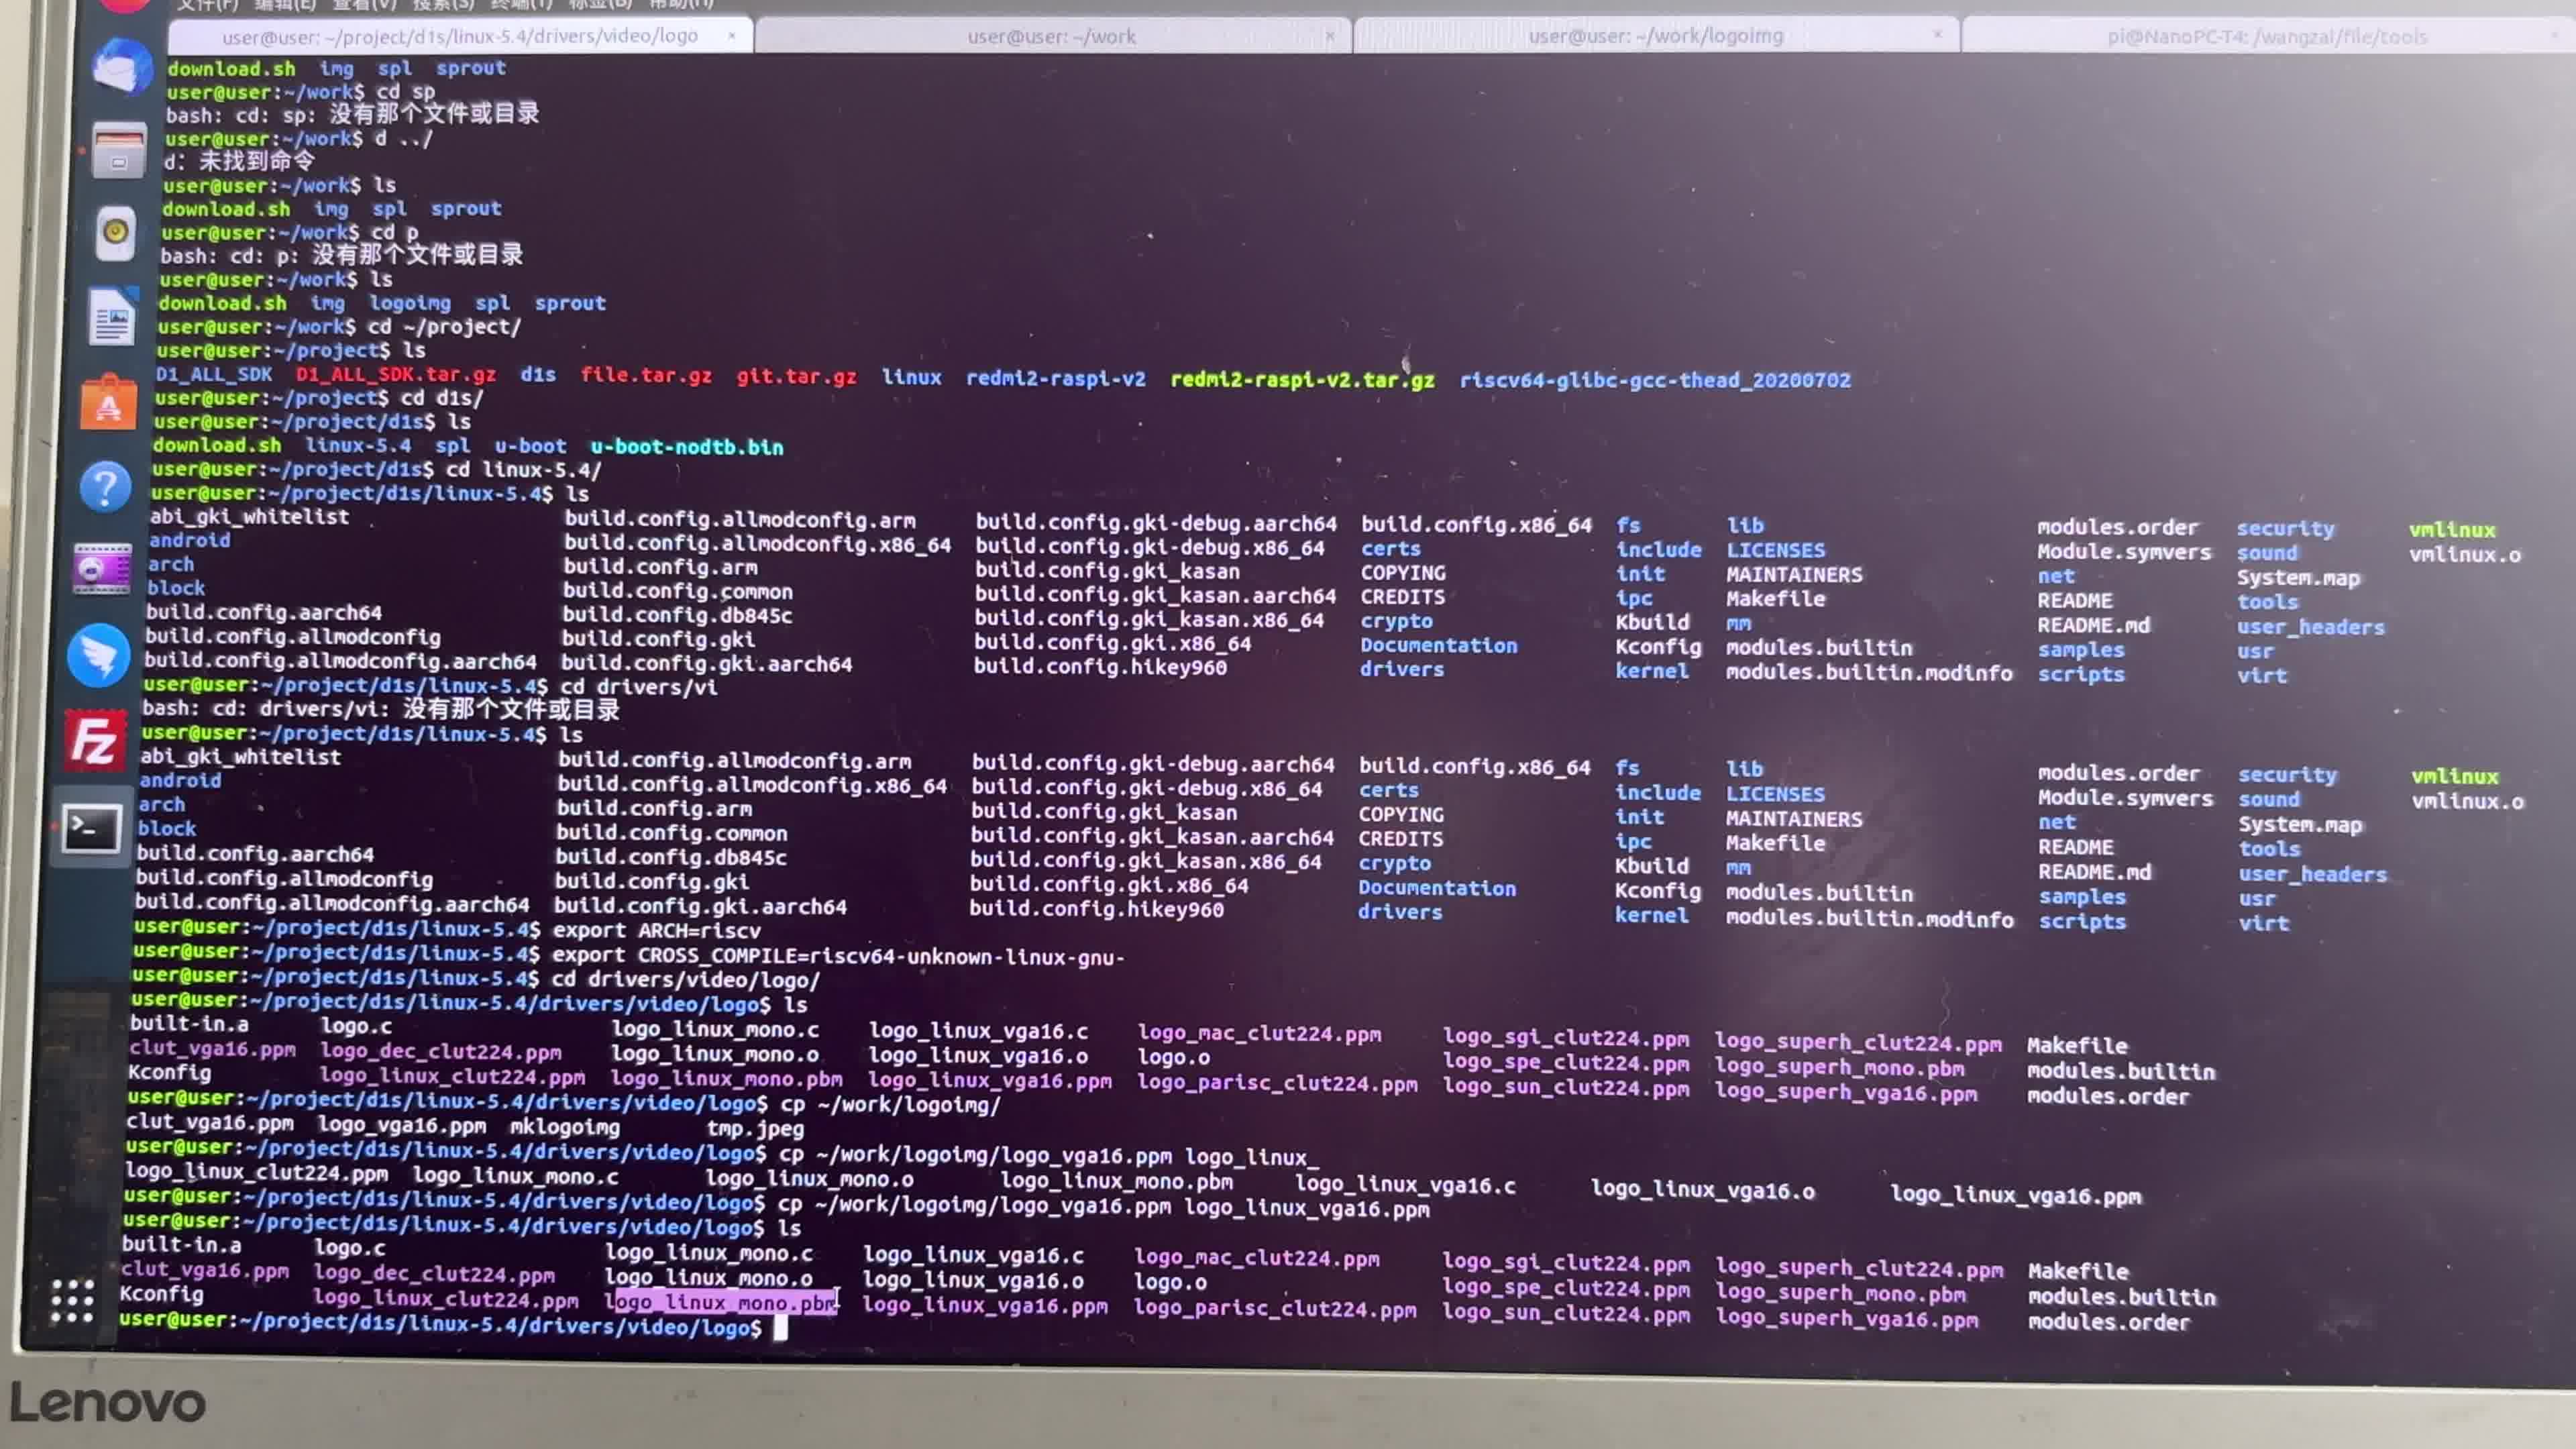Close the drivers/video/logo tab

pos(732,35)
